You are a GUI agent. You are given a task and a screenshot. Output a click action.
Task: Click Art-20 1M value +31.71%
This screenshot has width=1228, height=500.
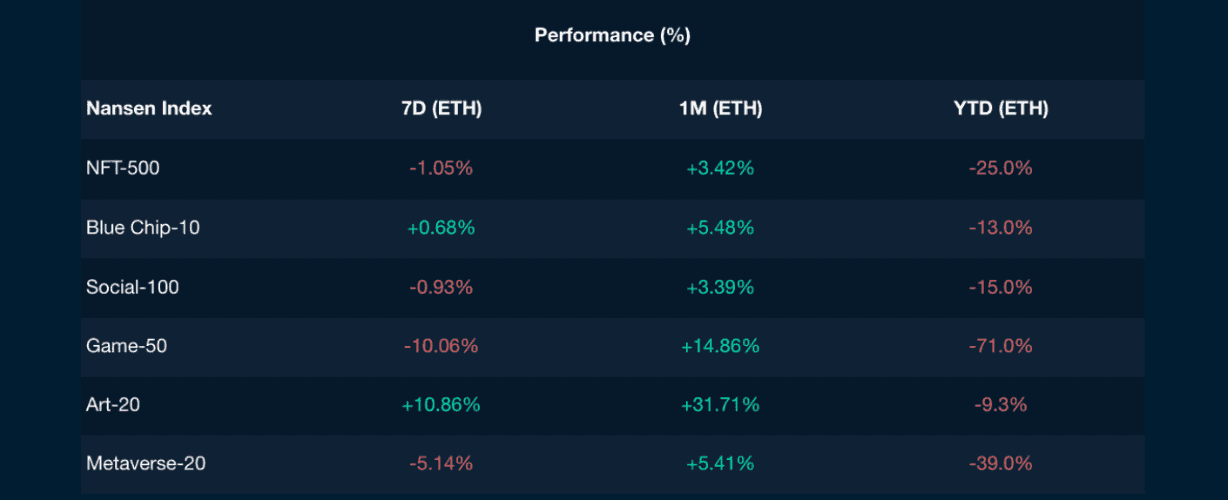tap(720, 405)
